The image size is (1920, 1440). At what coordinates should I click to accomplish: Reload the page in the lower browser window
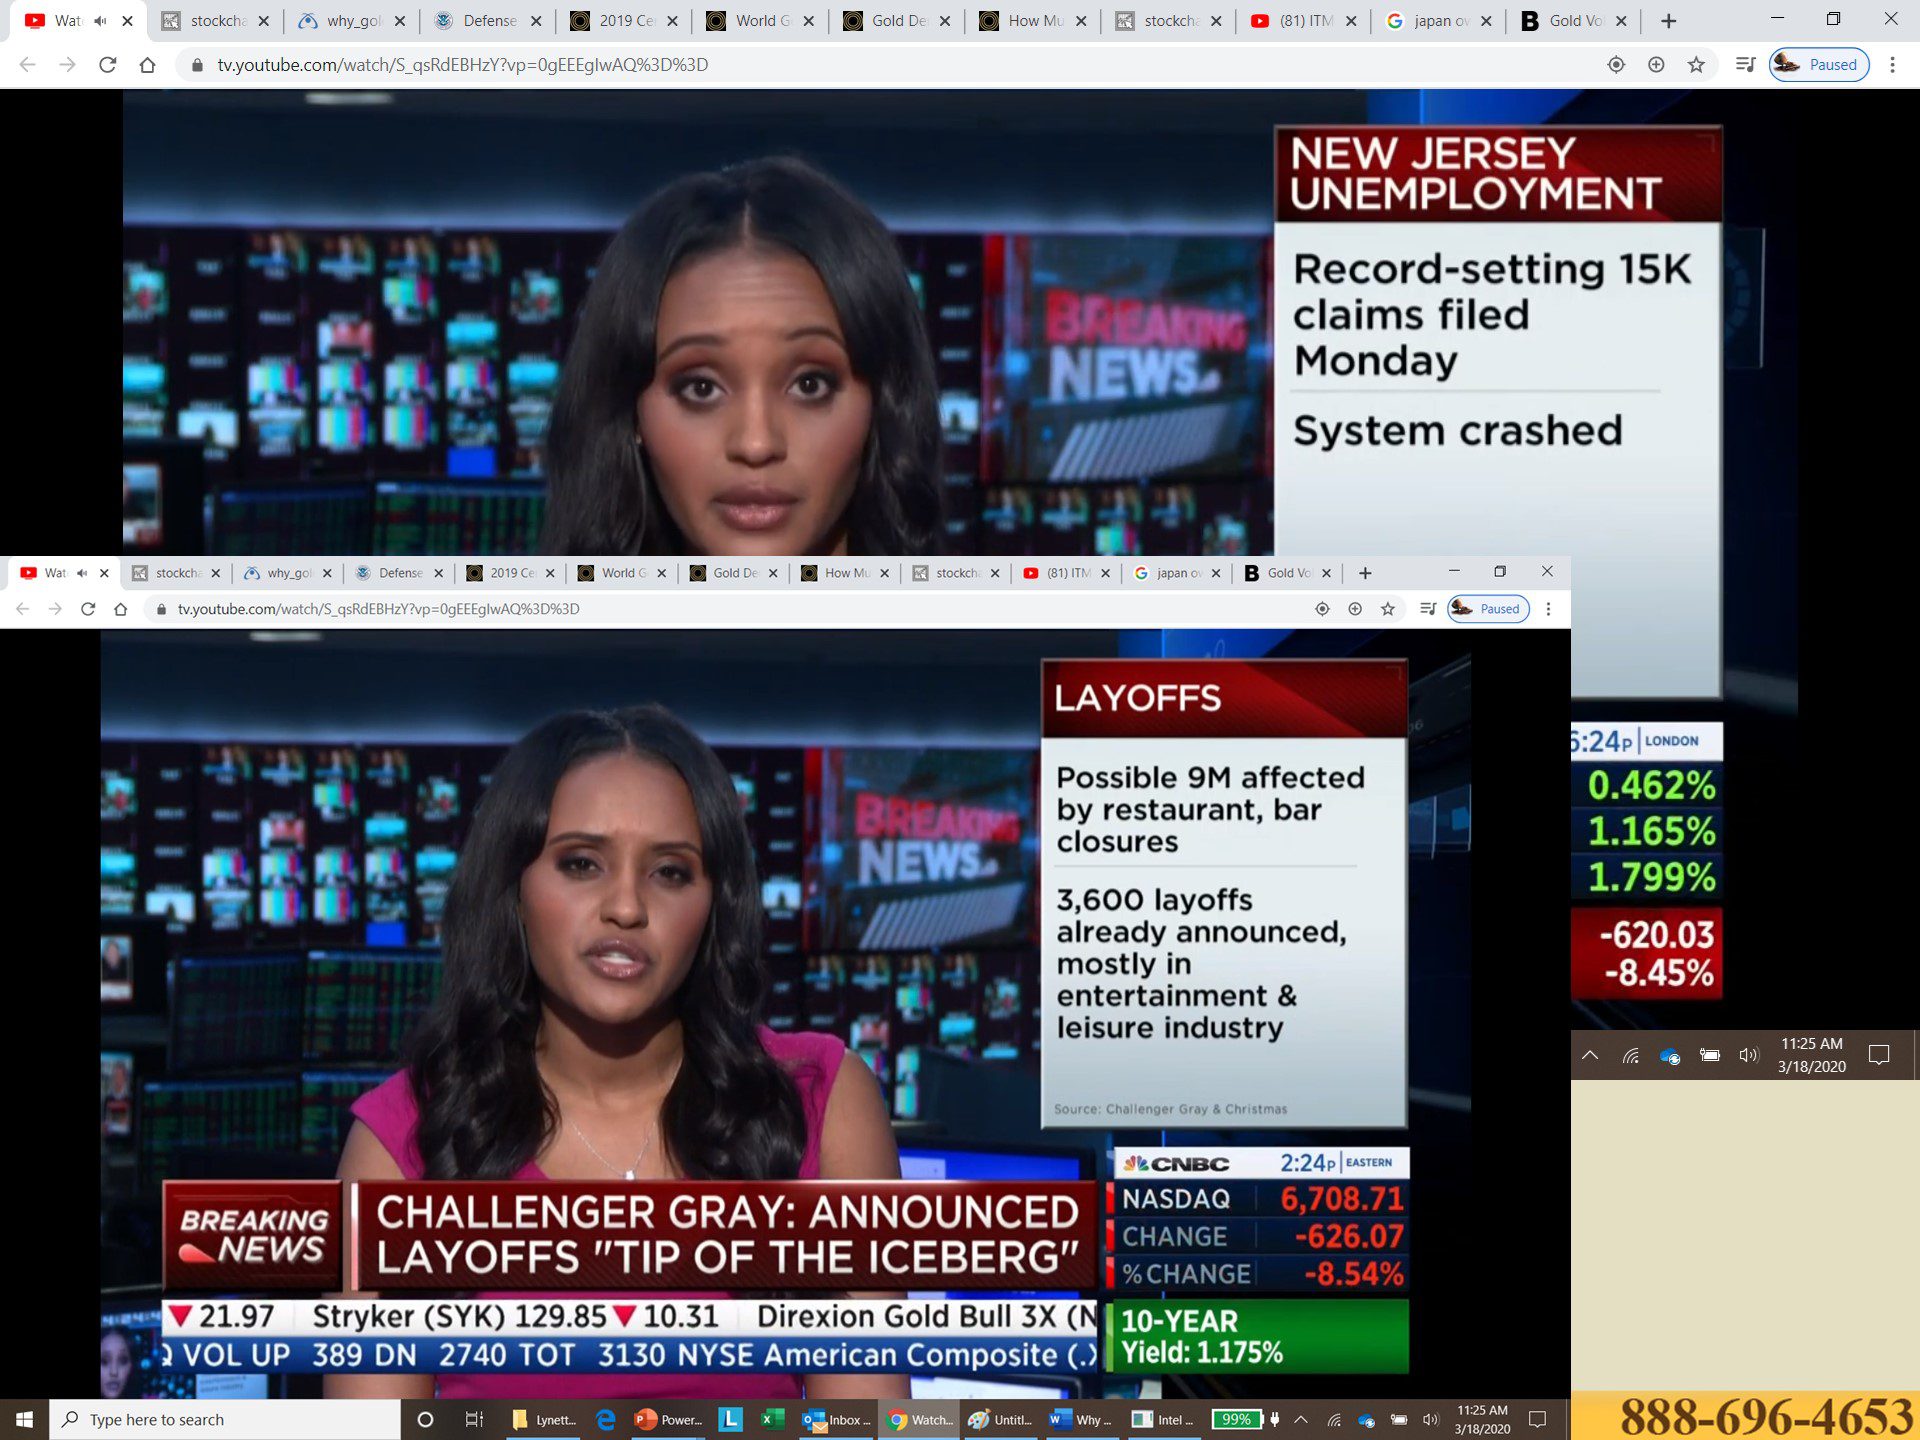(x=88, y=609)
